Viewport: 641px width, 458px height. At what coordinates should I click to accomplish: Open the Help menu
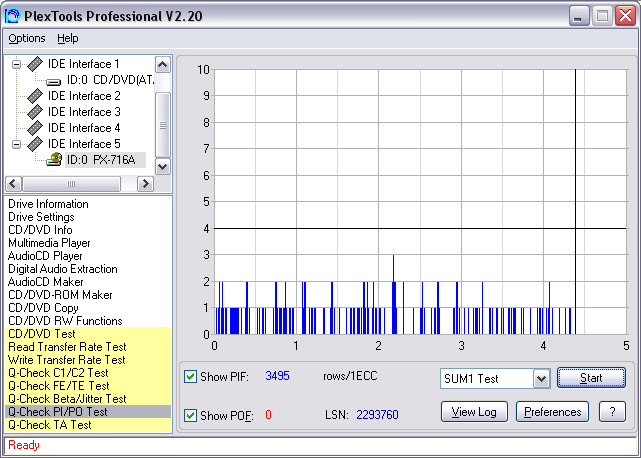pos(67,38)
